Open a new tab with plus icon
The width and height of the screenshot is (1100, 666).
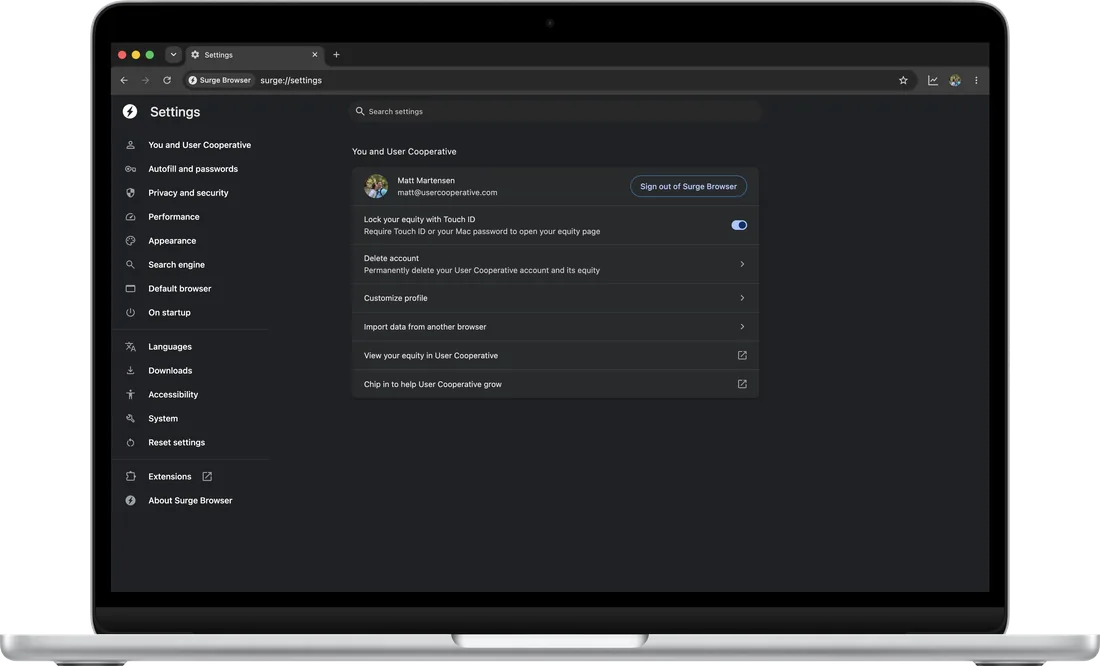pos(336,55)
